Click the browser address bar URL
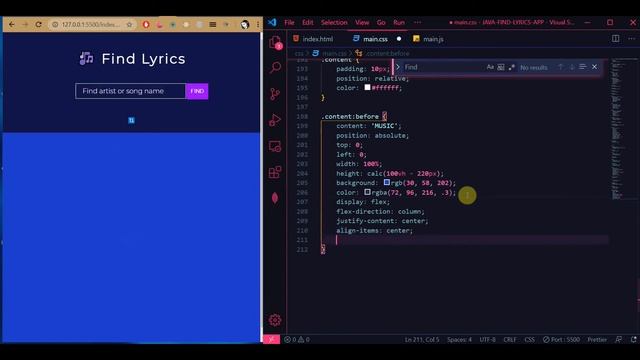This screenshot has height=360, width=640. (x=91, y=24)
